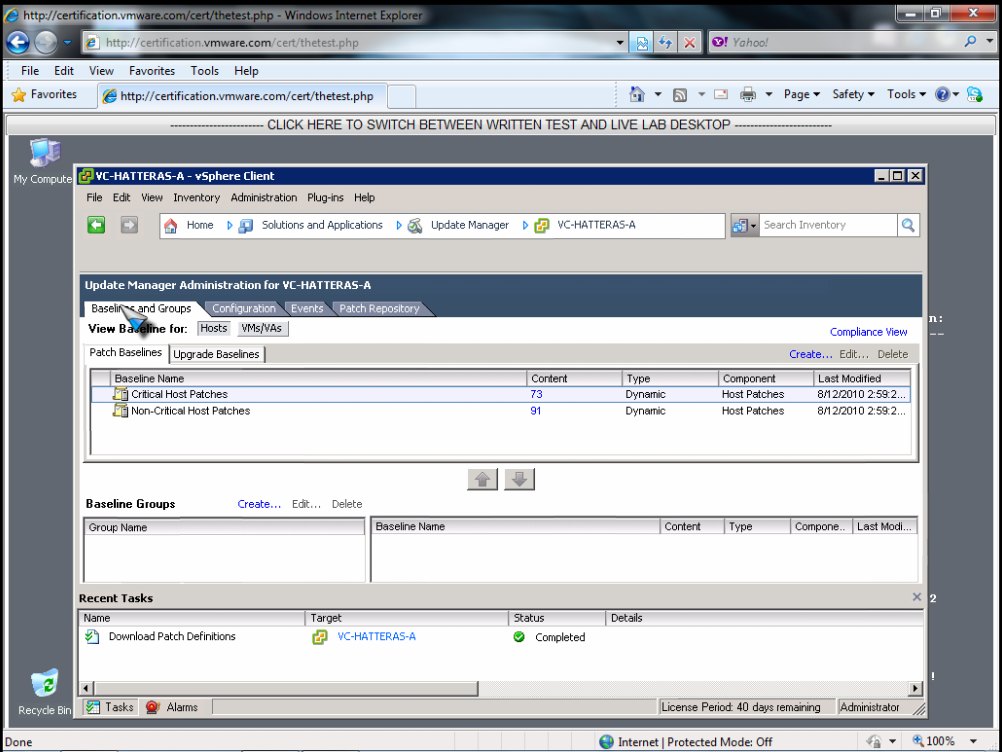Open the vSphere Administration menu
Image resolution: width=1002 pixels, height=752 pixels.
click(264, 197)
